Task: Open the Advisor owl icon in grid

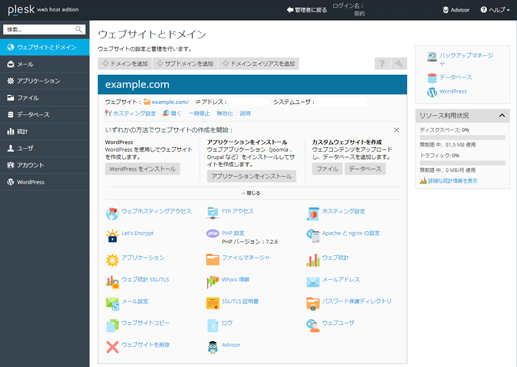Action: (213, 347)
